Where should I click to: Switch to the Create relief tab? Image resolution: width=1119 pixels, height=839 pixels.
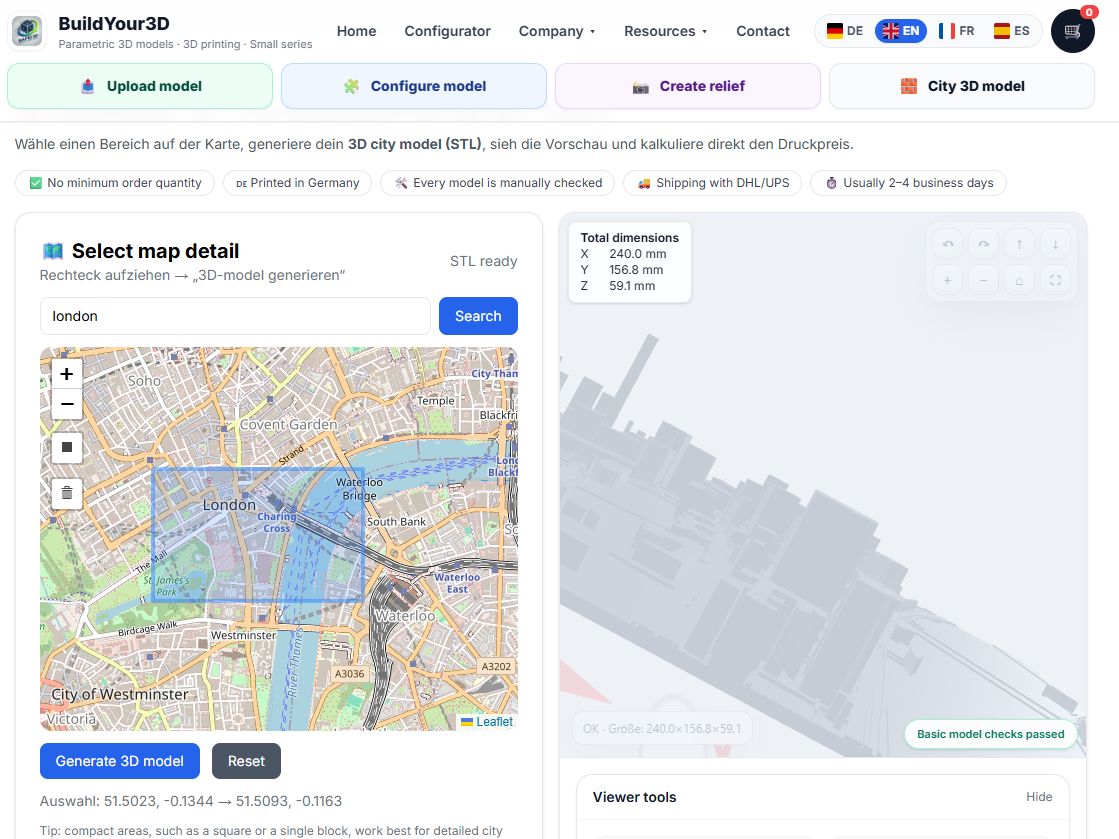688,86
